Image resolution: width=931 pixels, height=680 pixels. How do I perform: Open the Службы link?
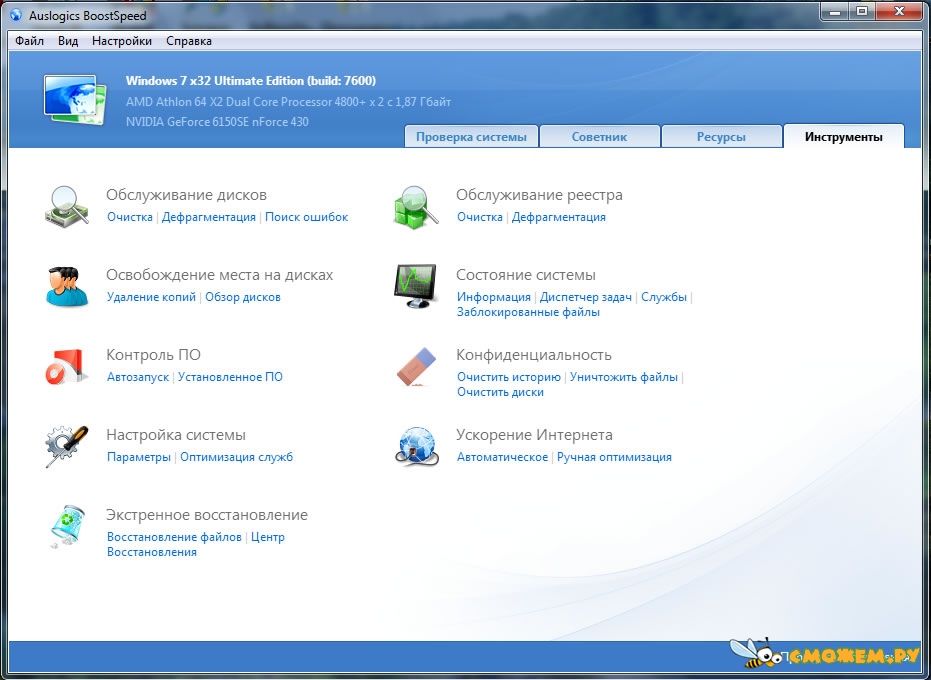664,297
